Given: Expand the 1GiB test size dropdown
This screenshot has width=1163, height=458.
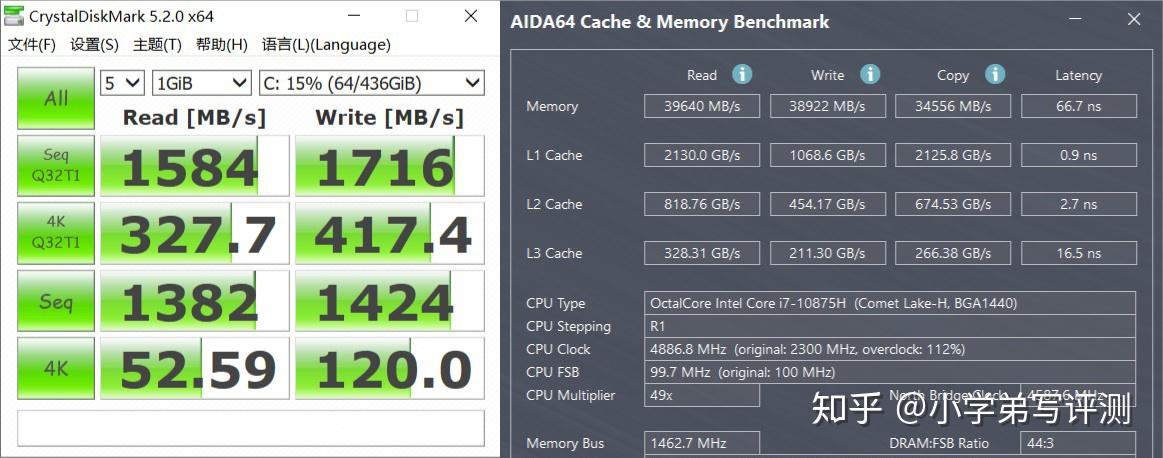Looking at the screenshot, I should coord(202,83).
